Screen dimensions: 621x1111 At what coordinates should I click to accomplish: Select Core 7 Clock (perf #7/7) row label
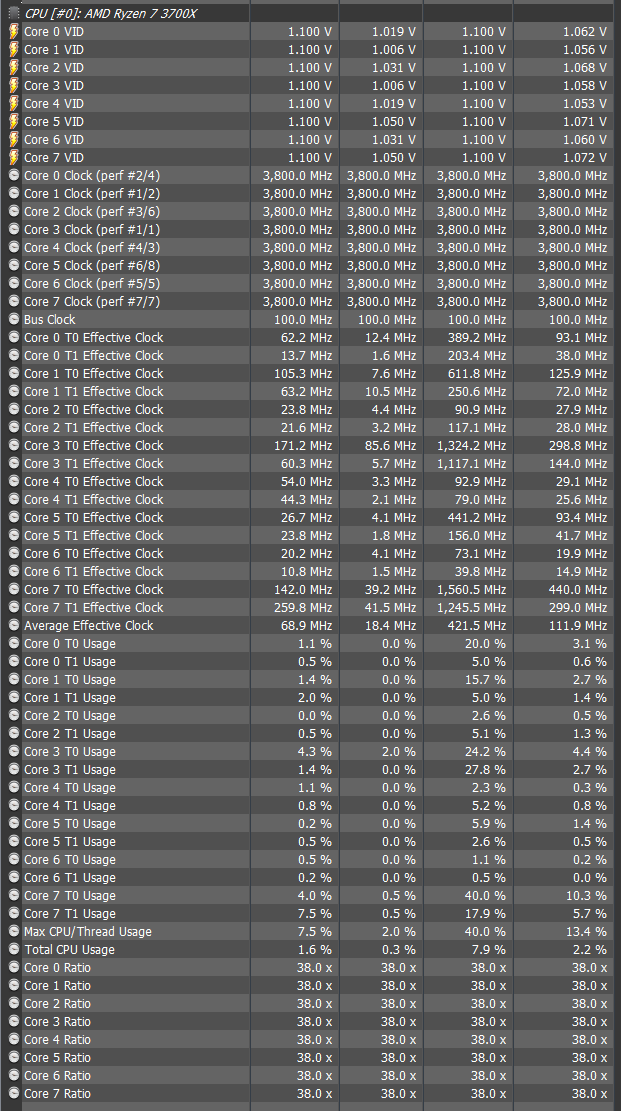(91, 301)
